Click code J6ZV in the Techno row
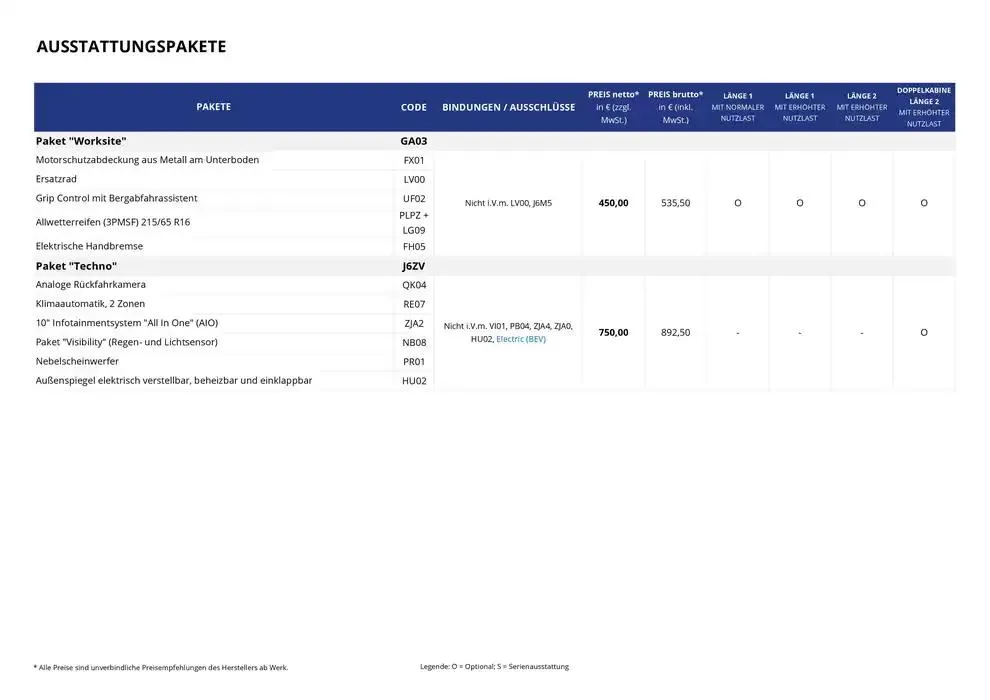Image resolution: width=990 pixels, height=700 pixels. coord(413,266)
